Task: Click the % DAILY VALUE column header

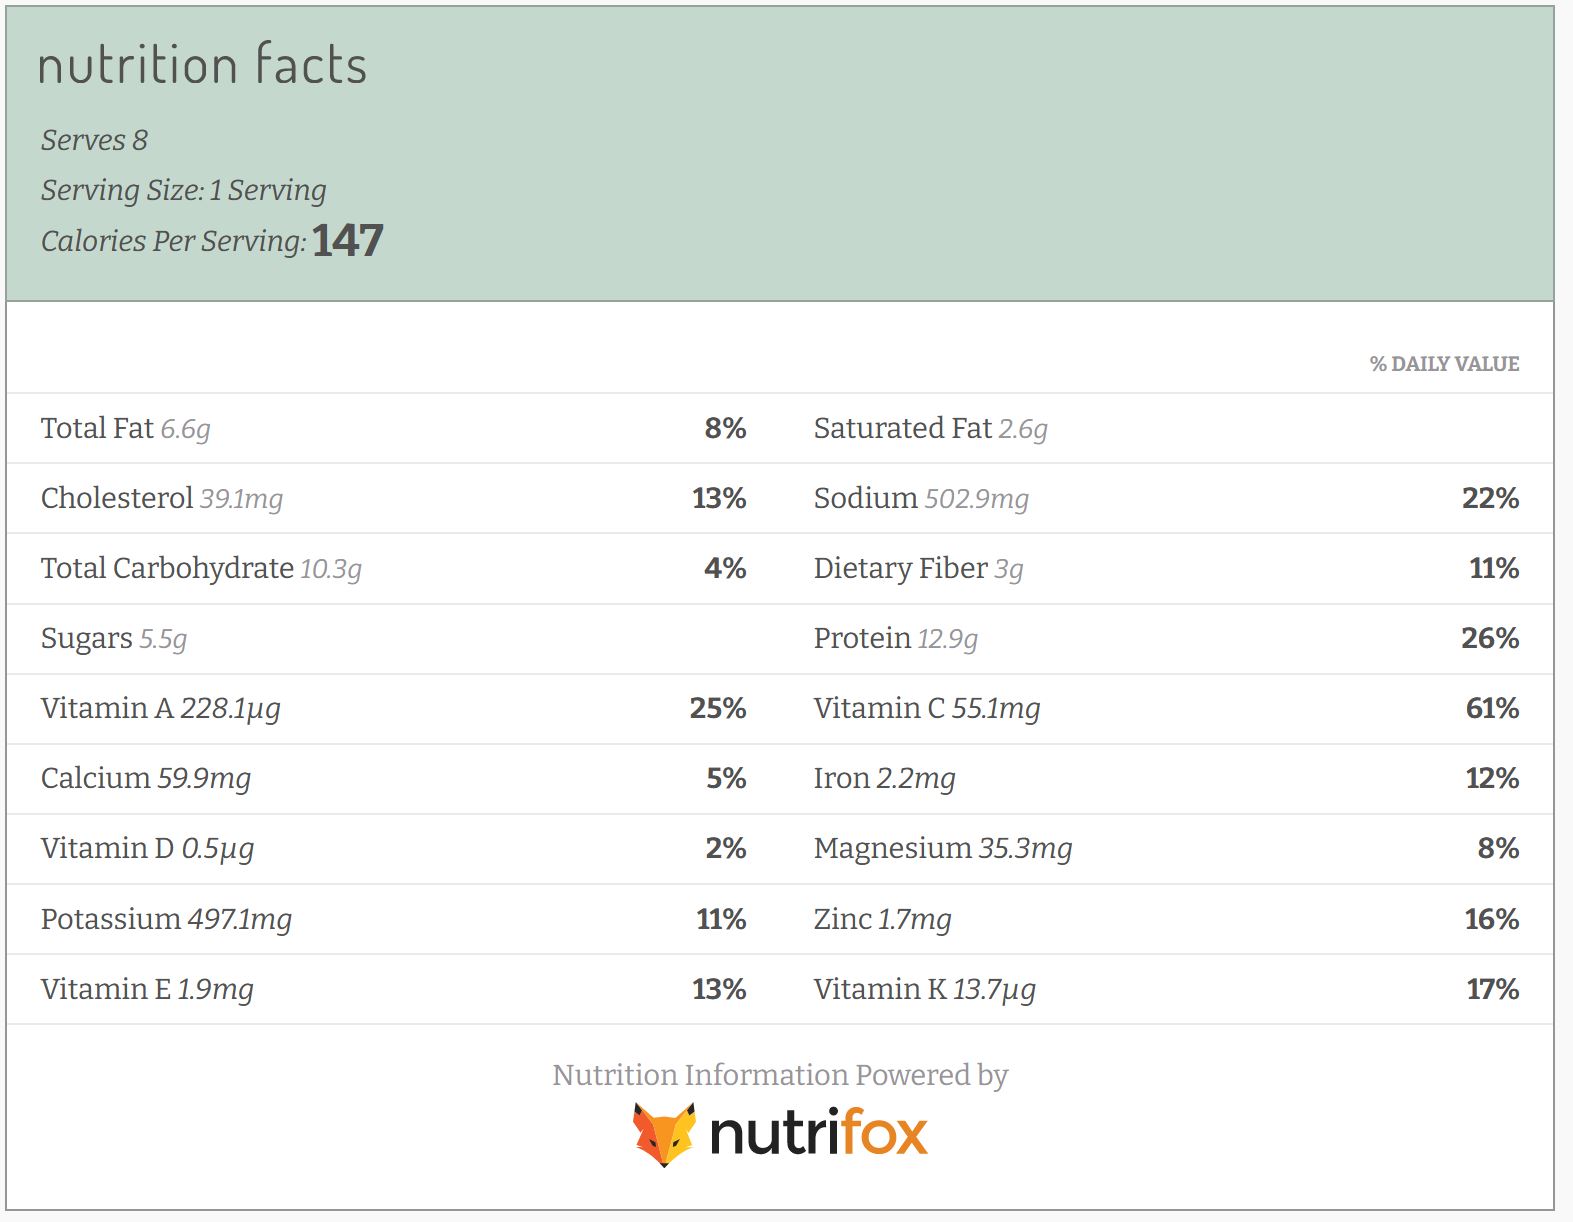Action: point(1444,364)
